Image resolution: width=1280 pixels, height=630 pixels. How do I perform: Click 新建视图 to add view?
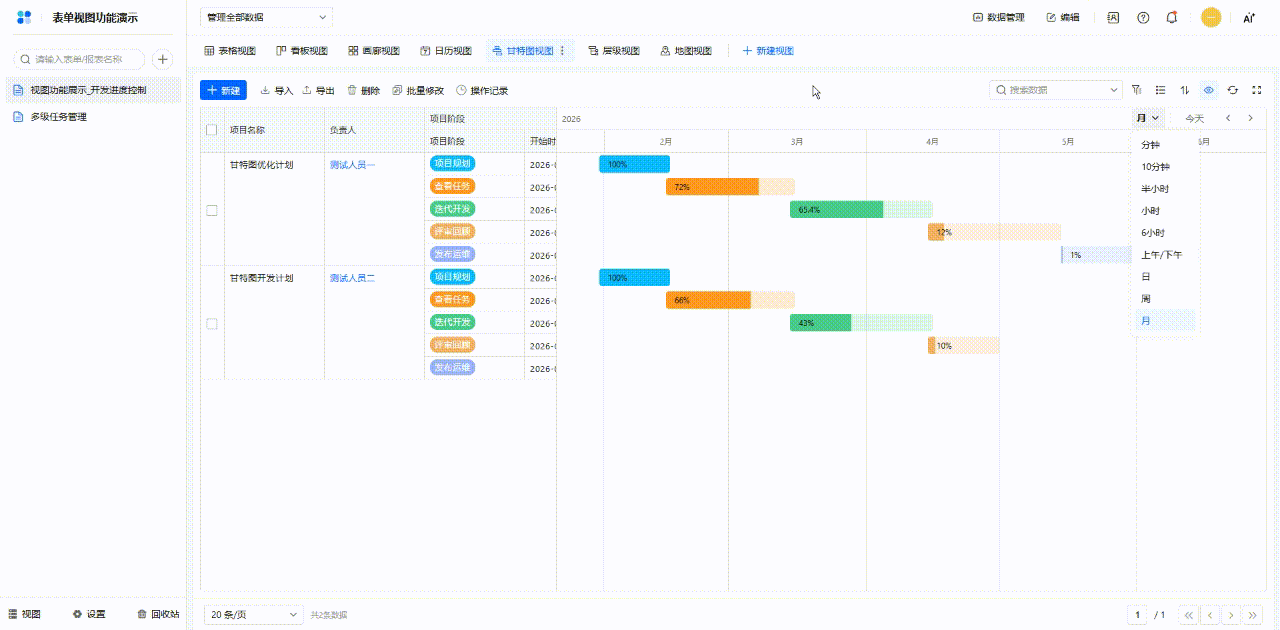coord(768,50)
